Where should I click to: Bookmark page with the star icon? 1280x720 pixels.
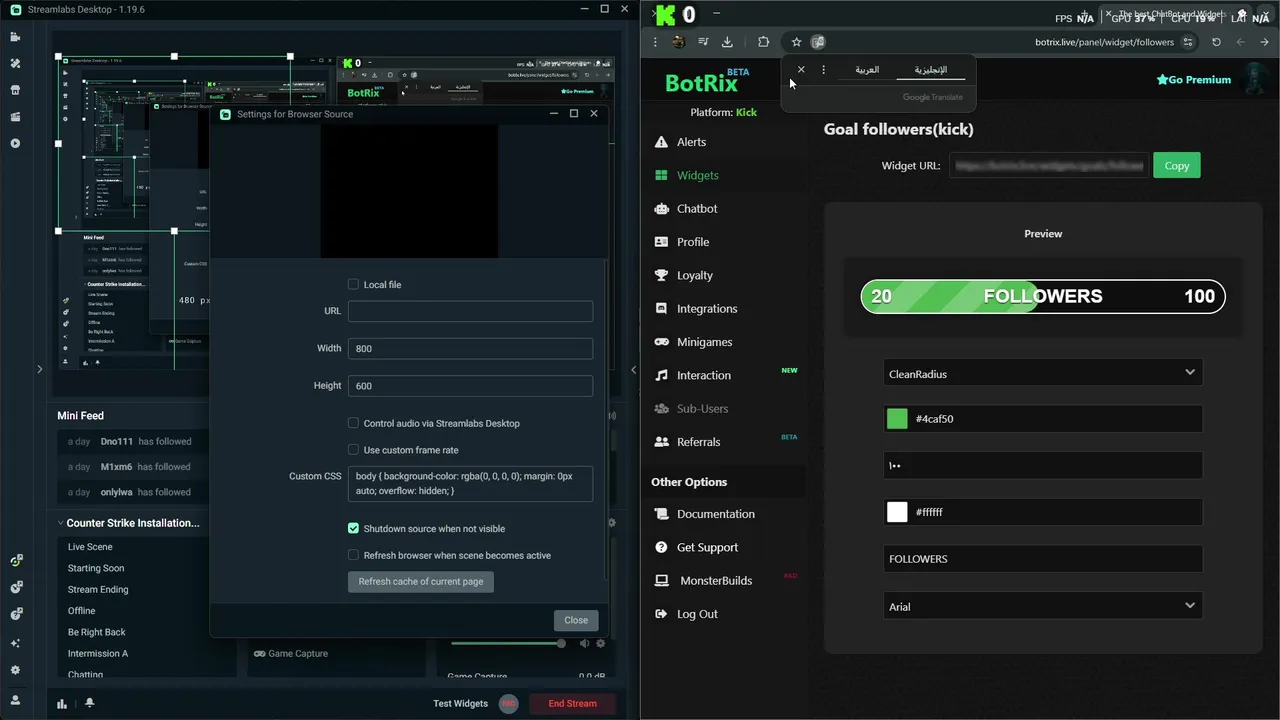796,42
